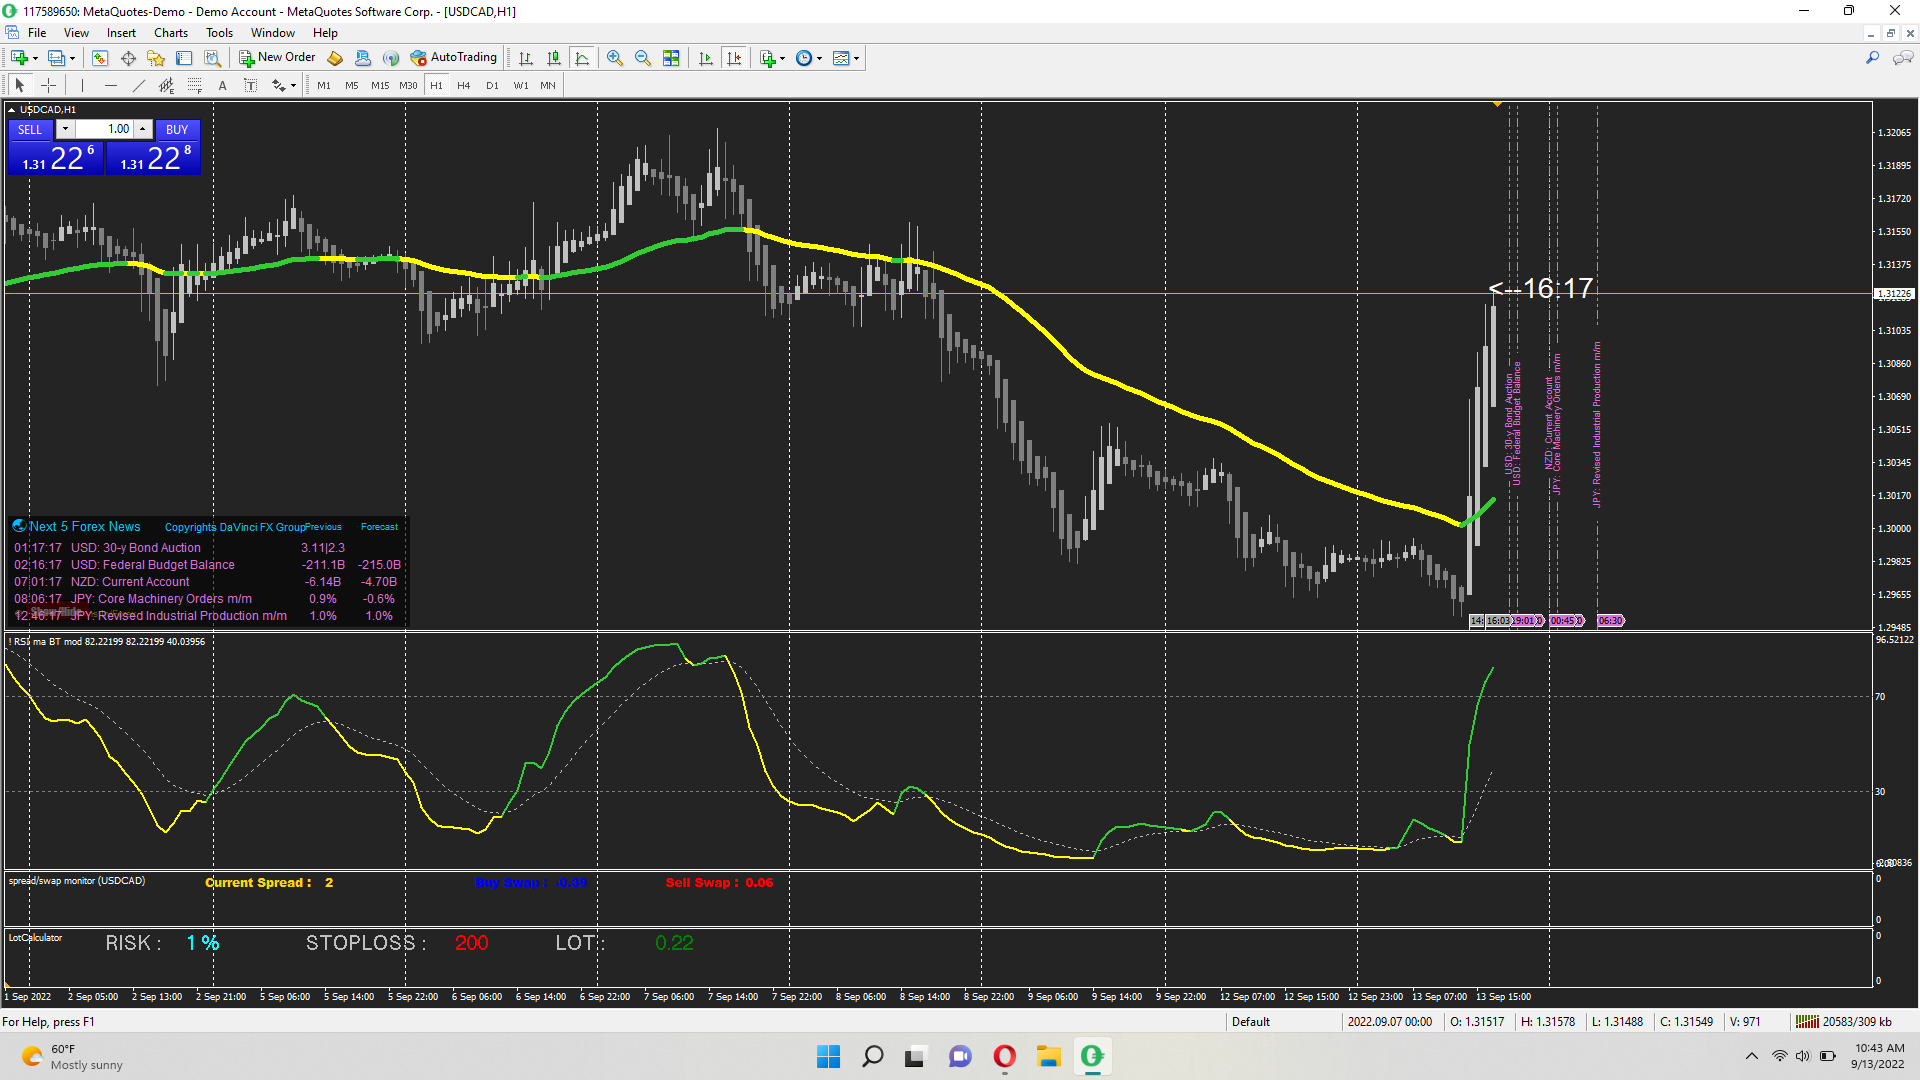Switch chart to candlesticks mode

(x=554, y=58)
